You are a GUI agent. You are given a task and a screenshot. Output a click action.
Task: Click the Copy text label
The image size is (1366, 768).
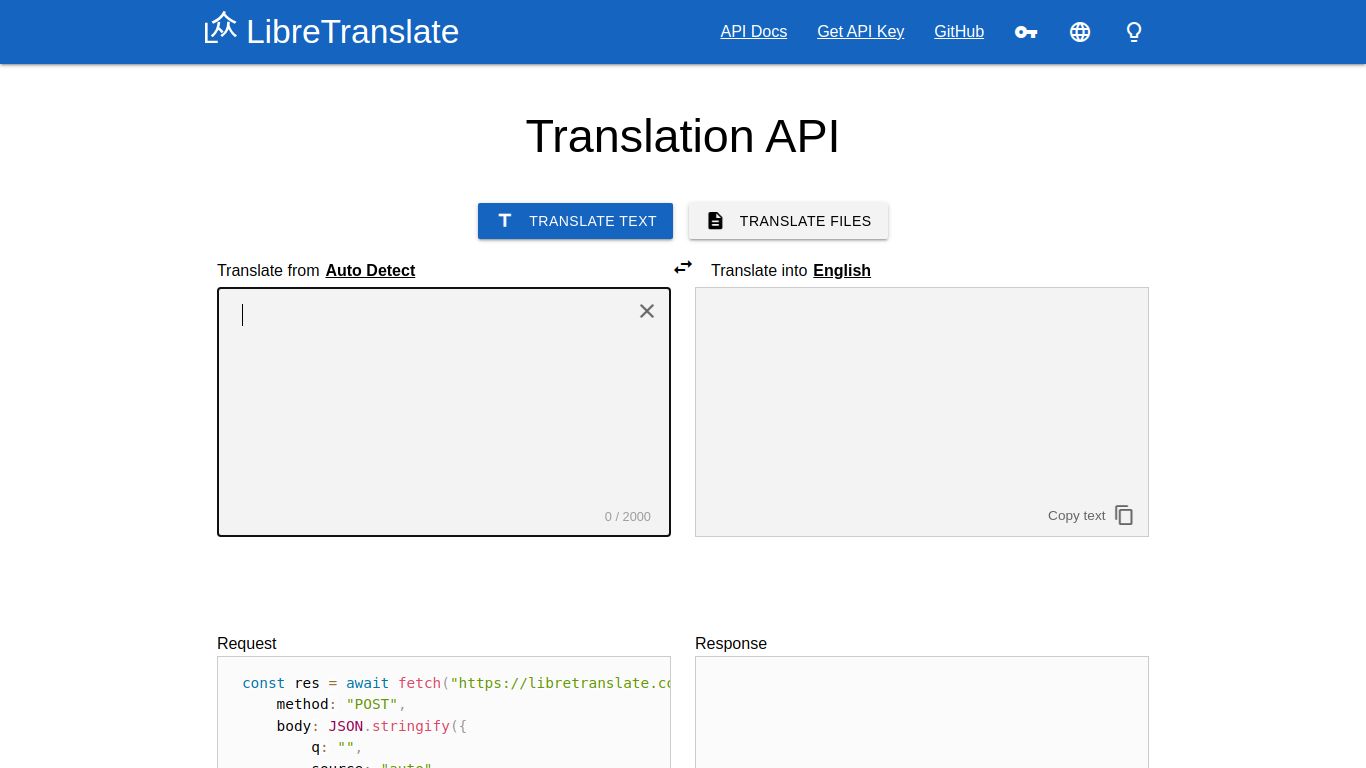[x=1076, y=515]
